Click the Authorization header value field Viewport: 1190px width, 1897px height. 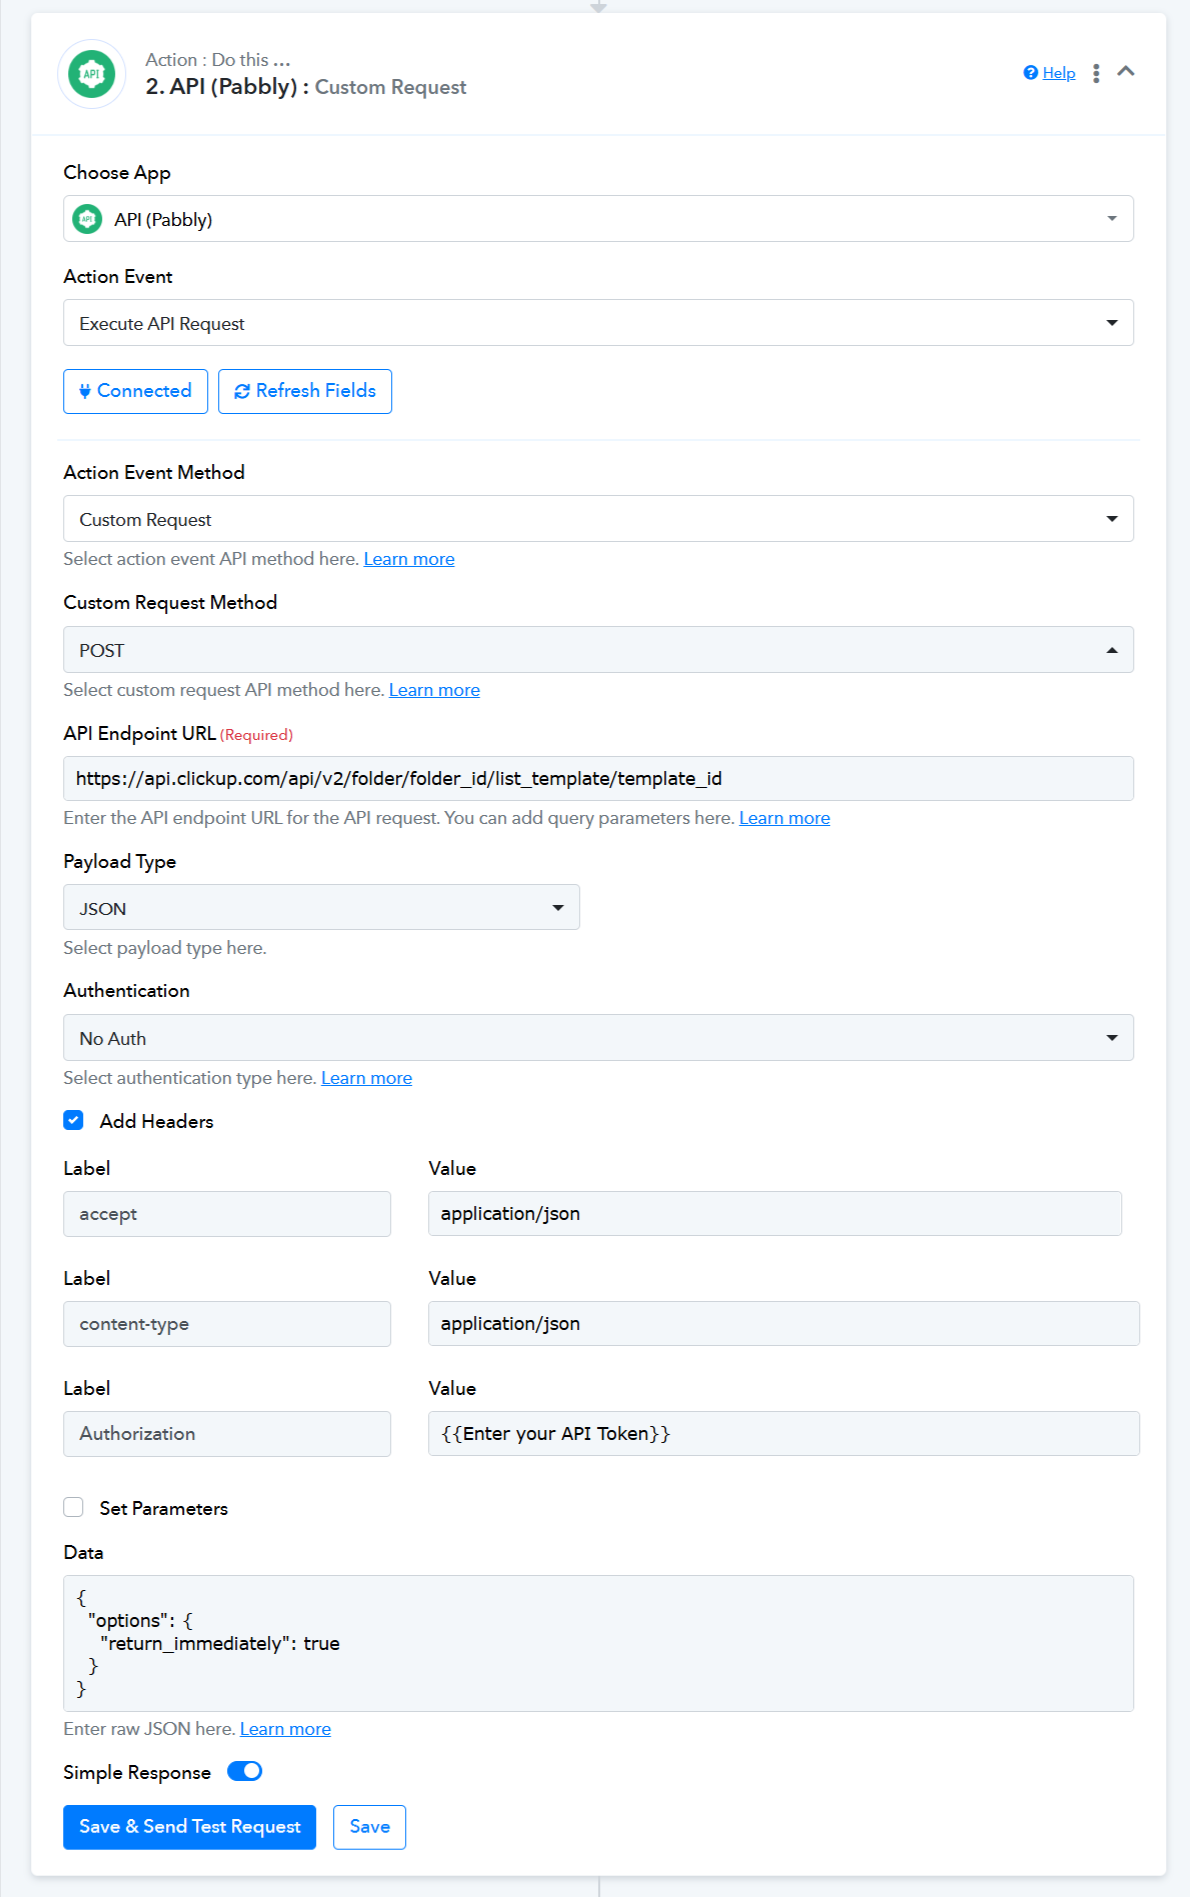[x=784, y=1433]
